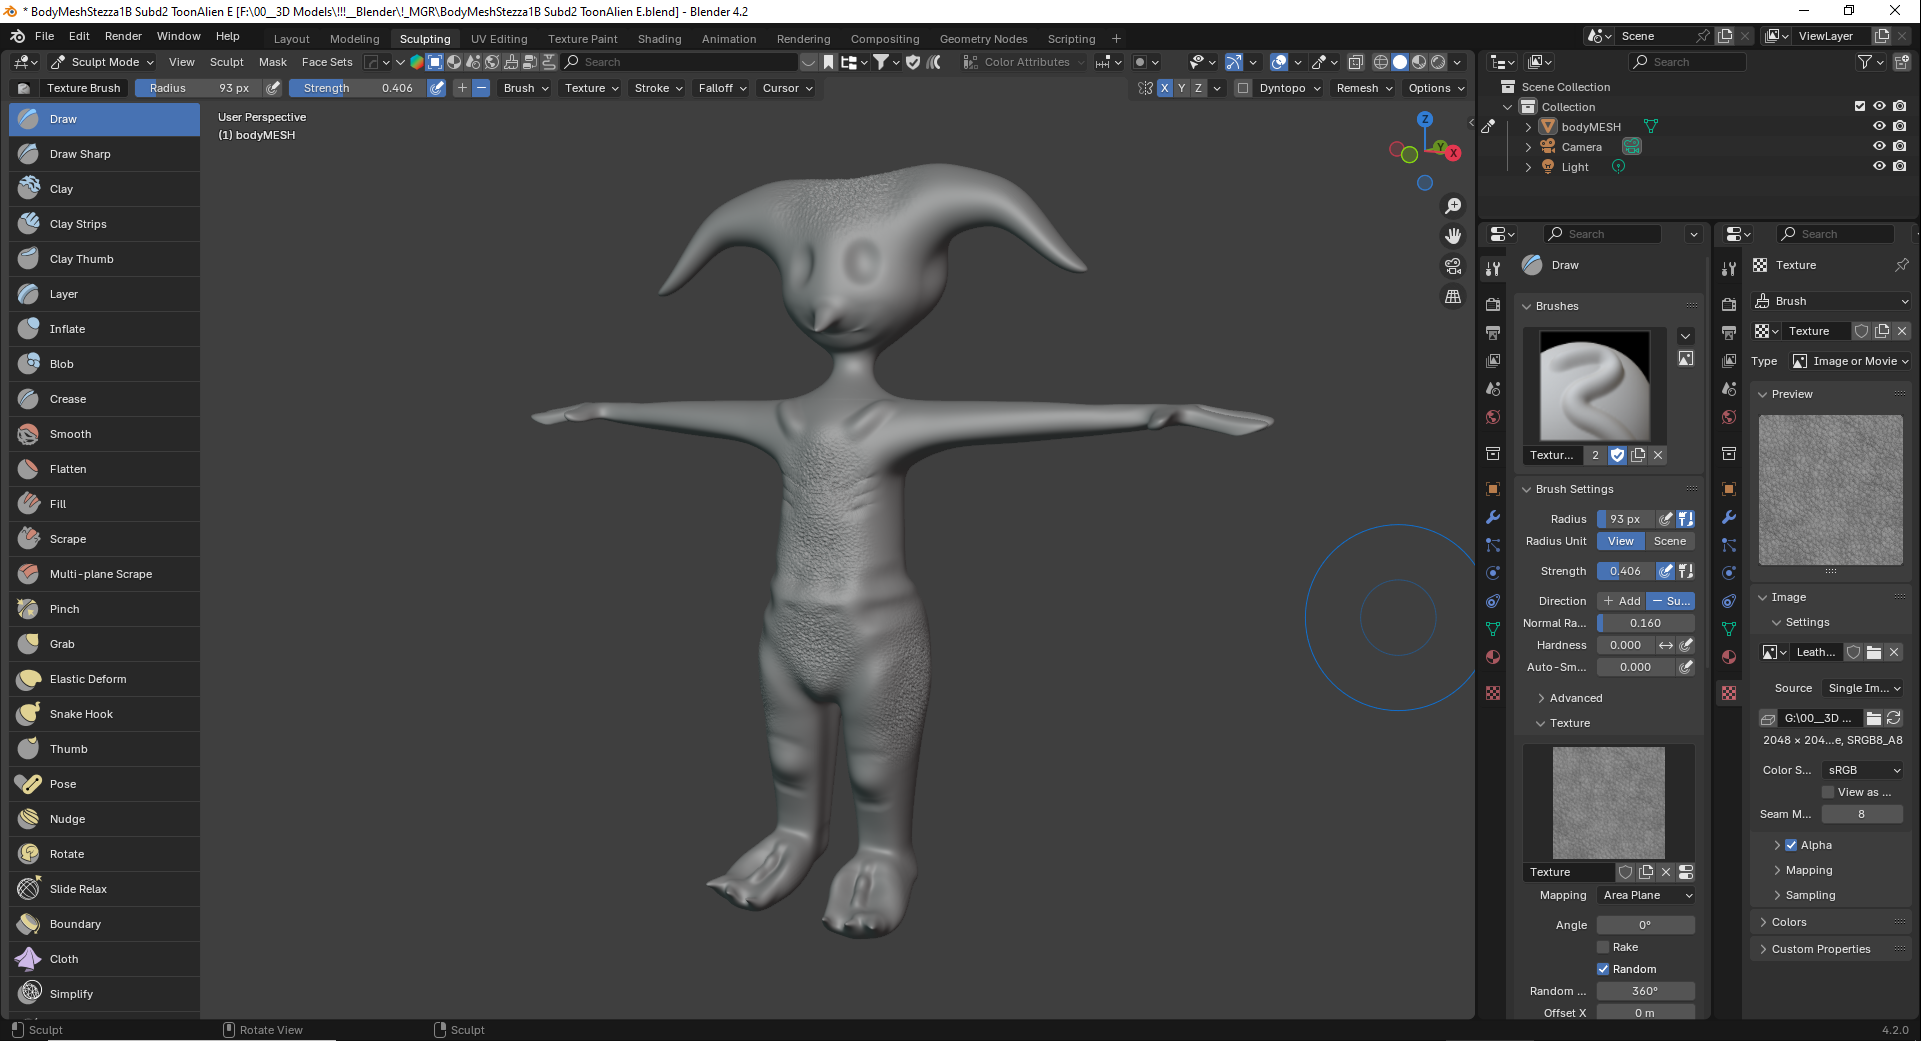The height and width of the screenshot is (1041, 1921).
Task: Switch to the Shading workspace tab
Action: coord(659,39)
